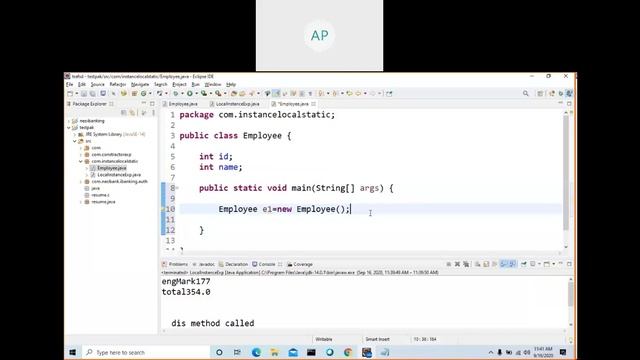Minimize the Package Explorer view
Screen dimensions: 640x360
[x=144, y=104]
